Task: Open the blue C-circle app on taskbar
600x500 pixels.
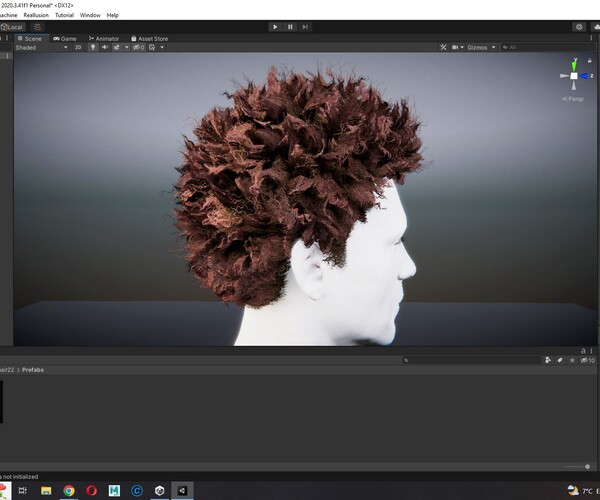Action: (x=137, y=490)
